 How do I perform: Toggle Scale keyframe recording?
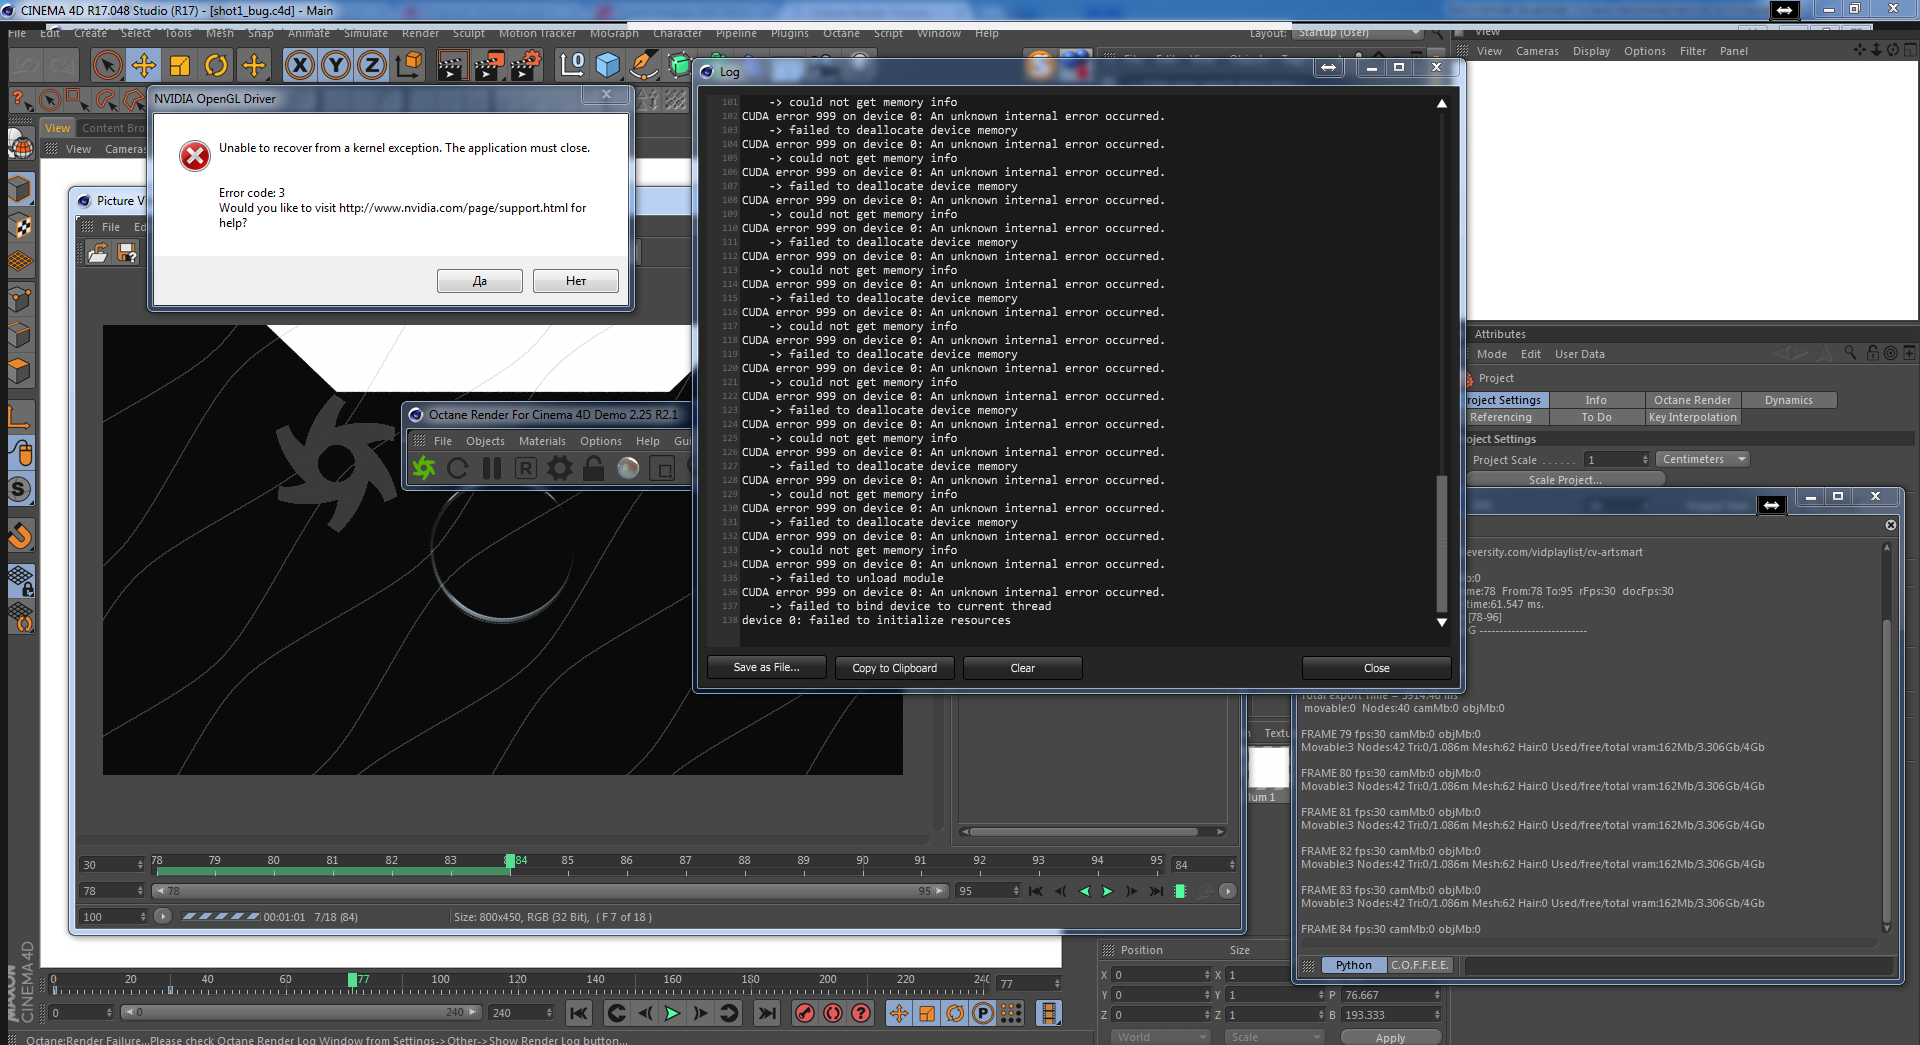tap(927, 1013)
